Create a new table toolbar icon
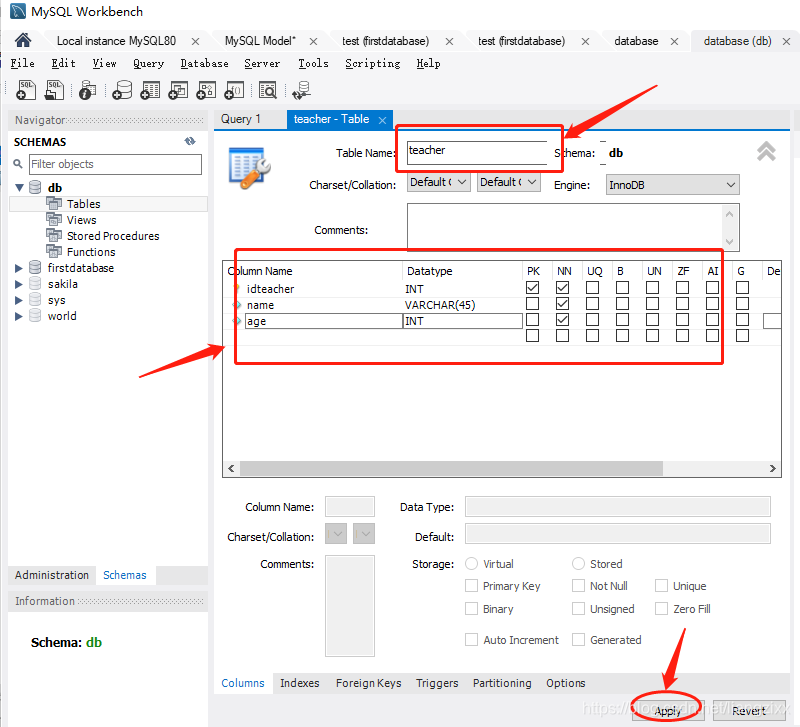Image resolution: width=800 pixels, height=727 pixels. coord(150,90)
